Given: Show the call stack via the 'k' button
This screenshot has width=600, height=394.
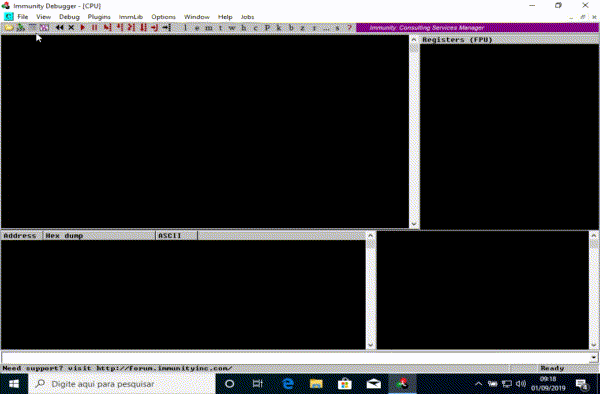Looking at the screenshot, I should point(279,28).
